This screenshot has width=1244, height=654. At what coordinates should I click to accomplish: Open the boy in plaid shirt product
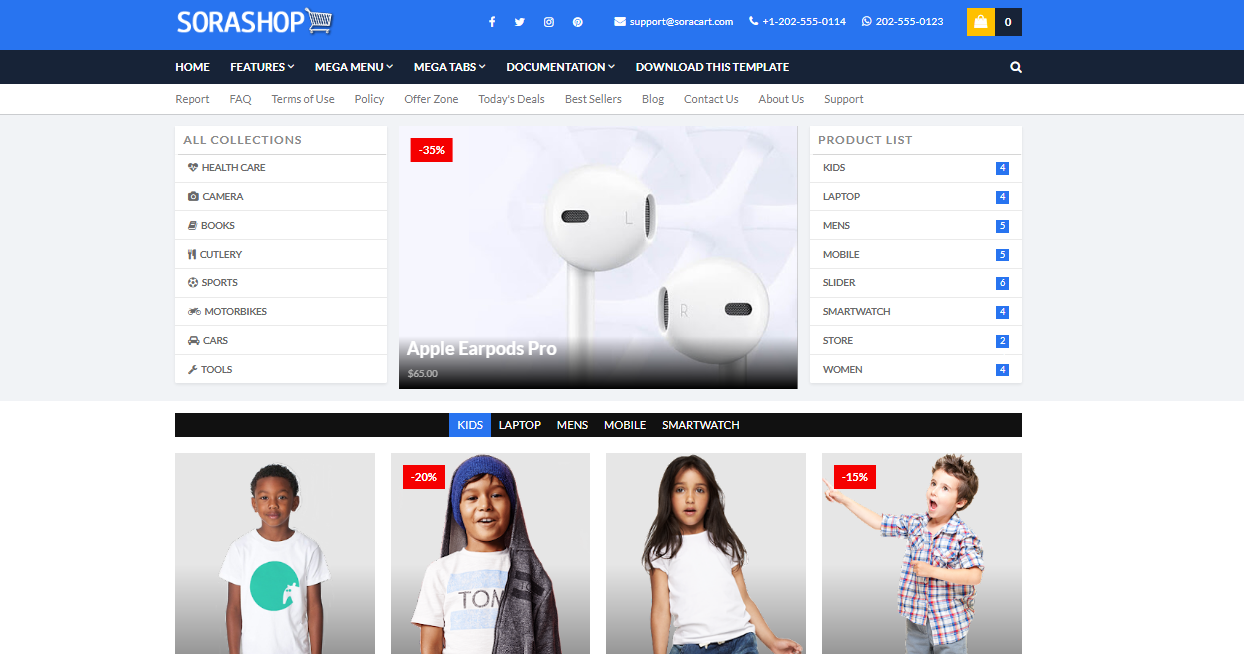coord(922,553)
